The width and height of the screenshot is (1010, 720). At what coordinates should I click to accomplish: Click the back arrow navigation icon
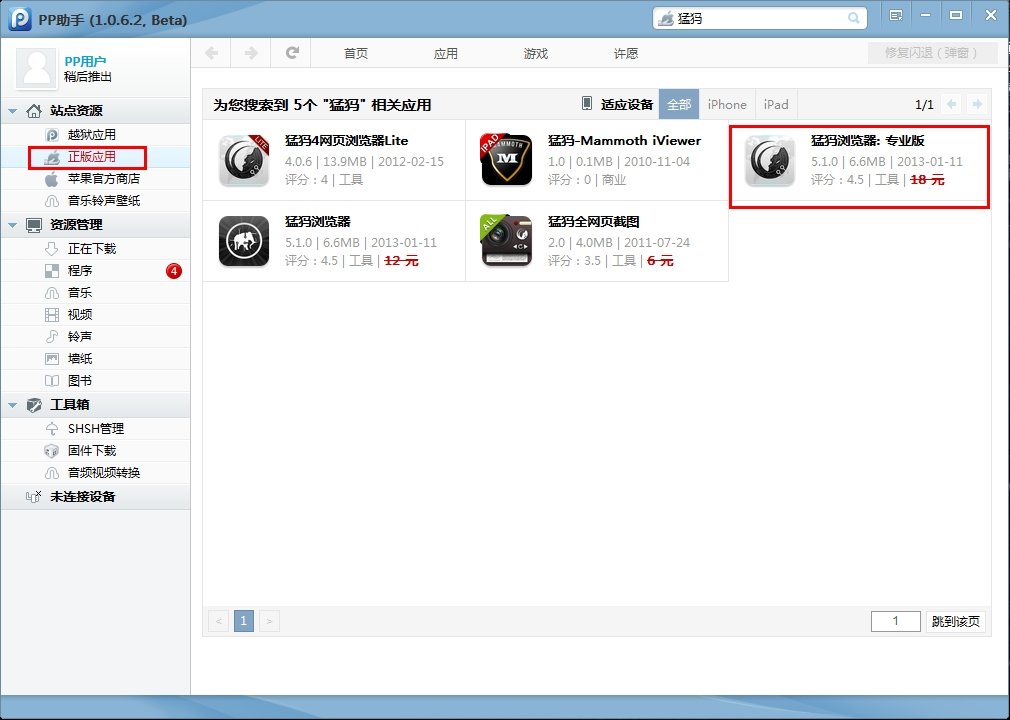[x=211, y=53]
